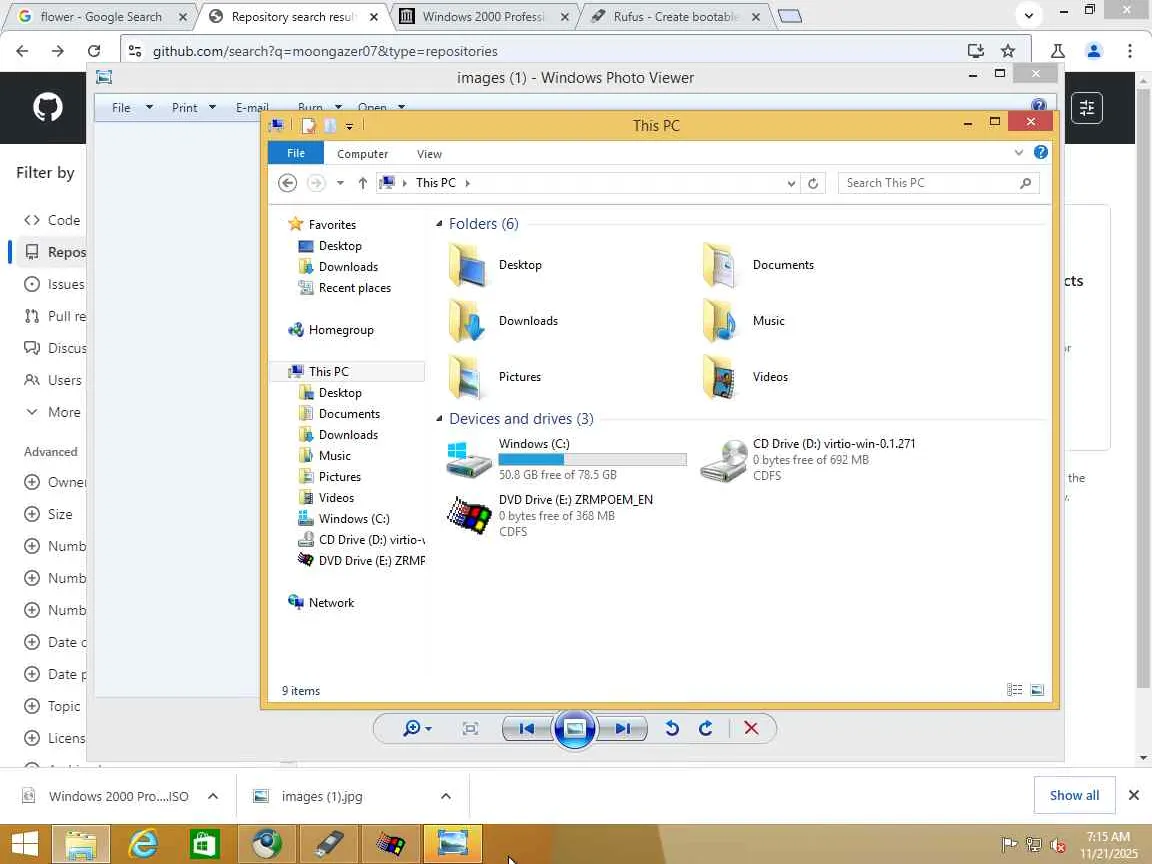Add Topic advanced filter on GitHub
This screenshot has height=864, width=1152.
pos(53,705)
